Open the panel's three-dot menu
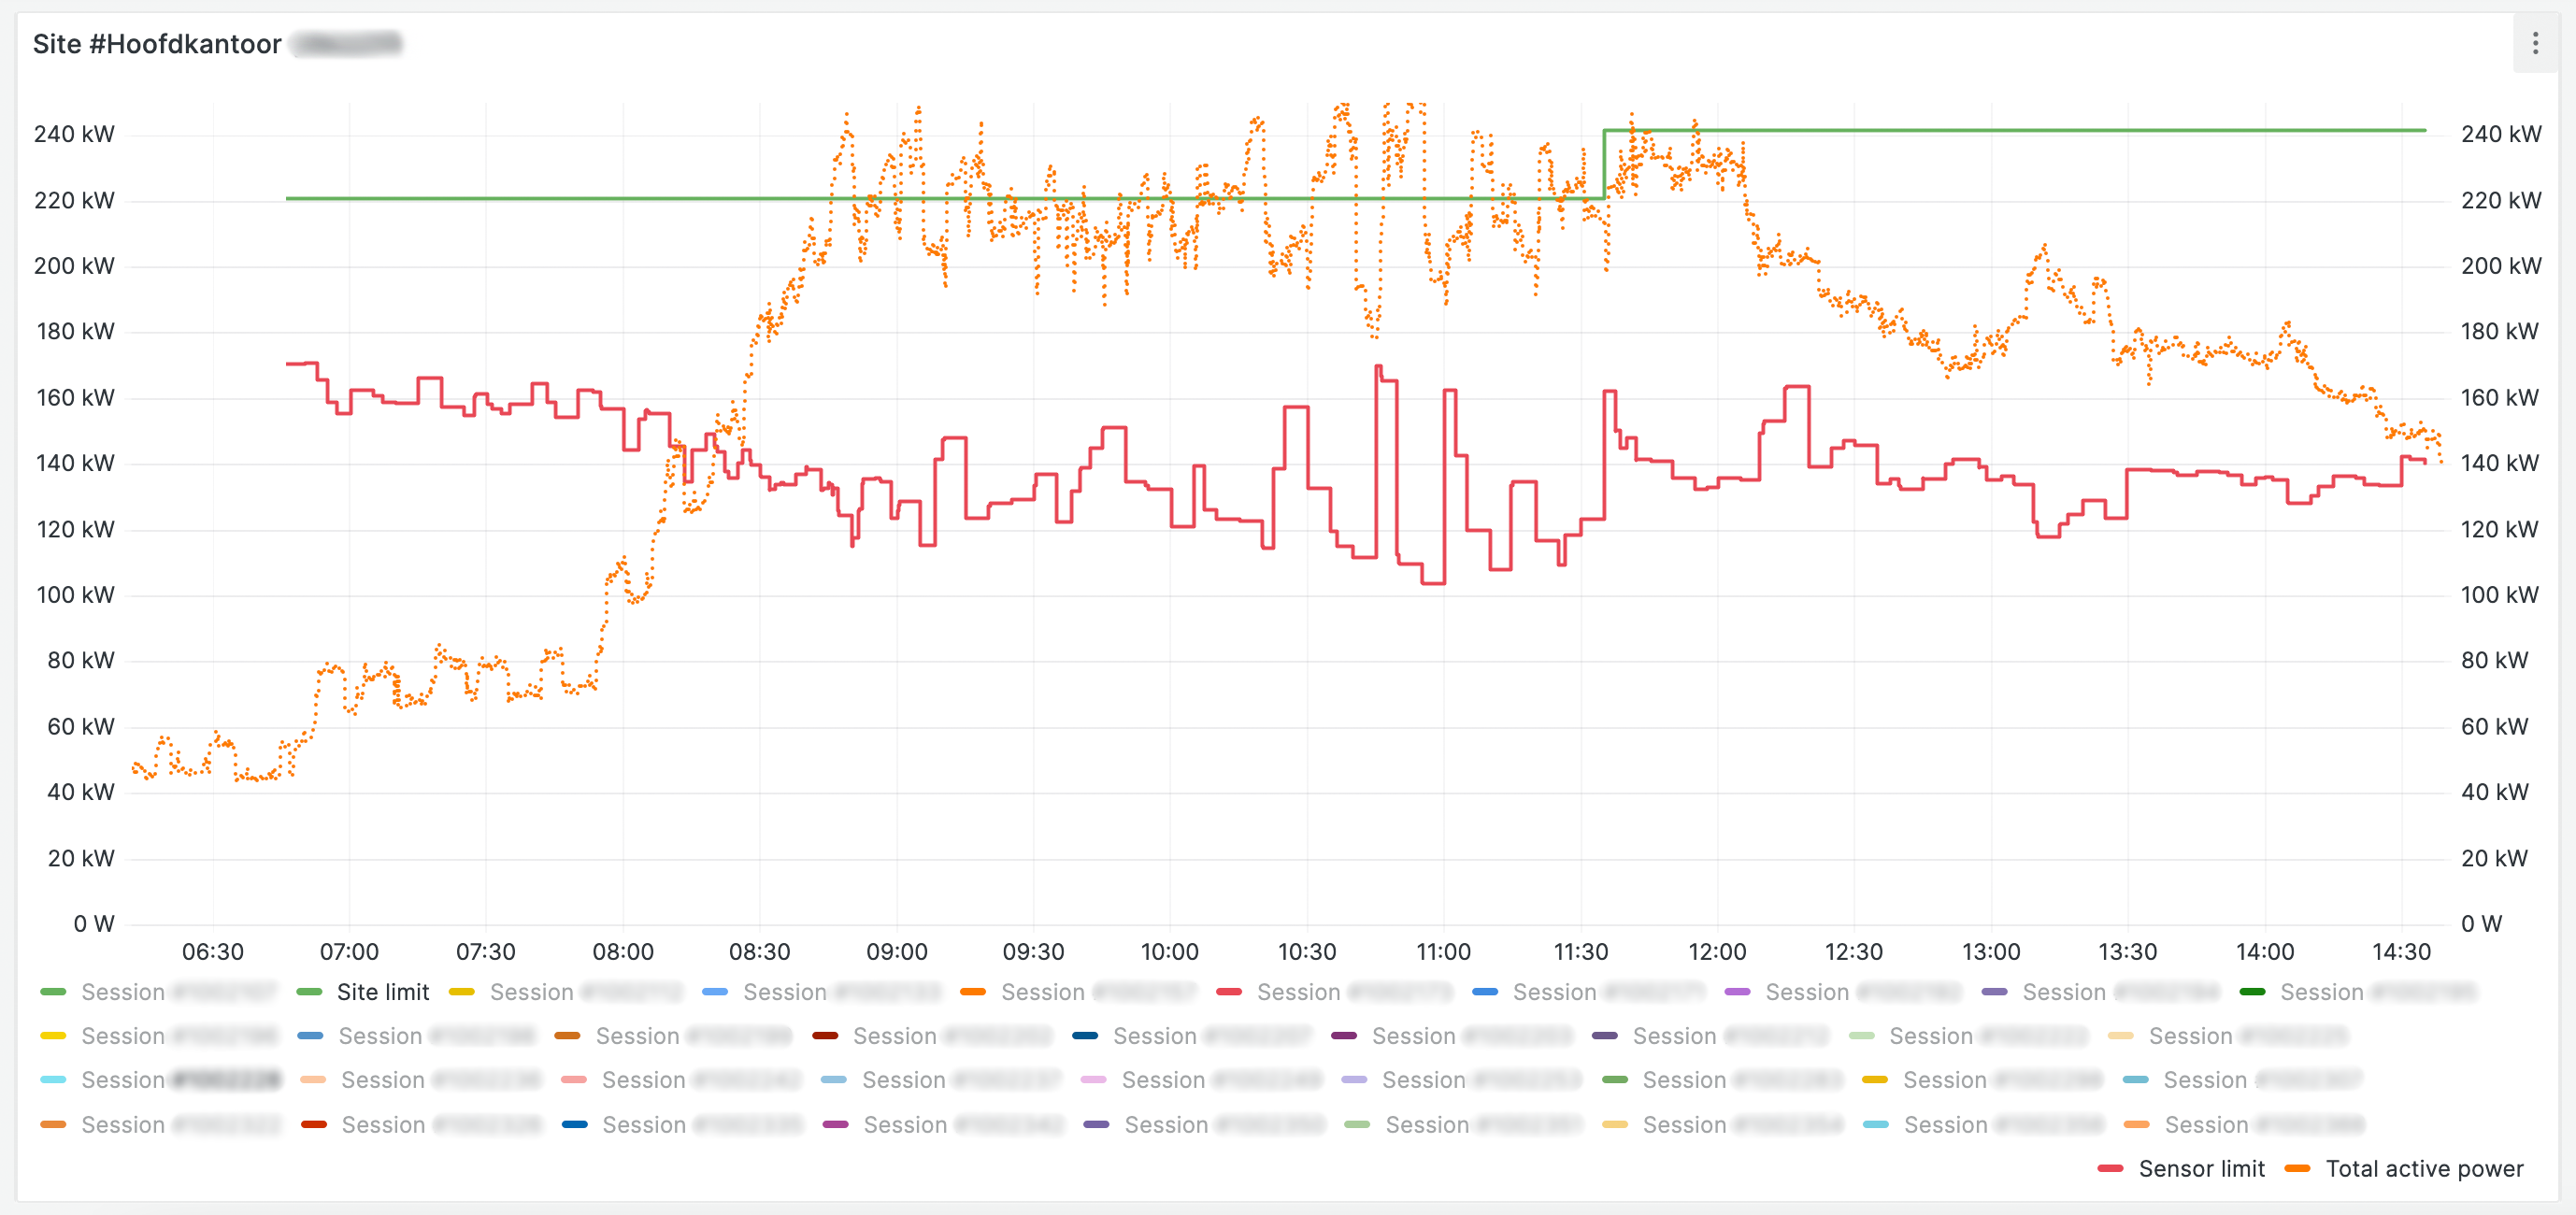The width and height of the screenshot is (2576, 1215). click(2534, 44)
